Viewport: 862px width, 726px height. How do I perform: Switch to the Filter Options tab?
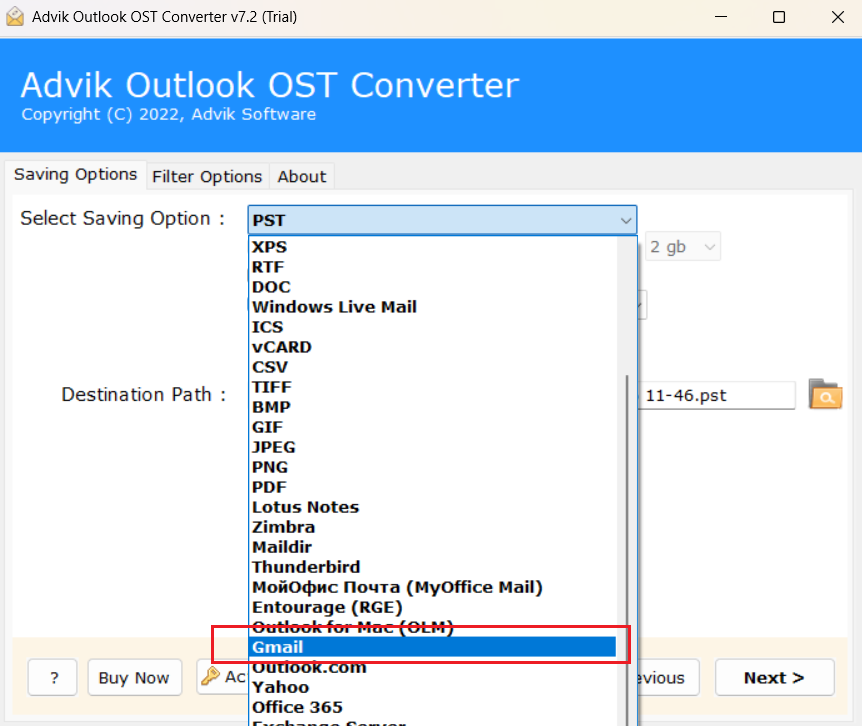[207, 177]
